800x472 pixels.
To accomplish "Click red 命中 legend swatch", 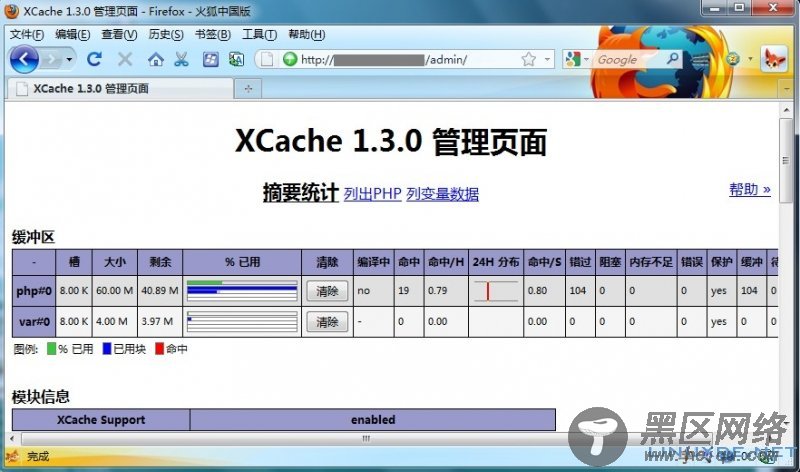I will [159, 349].
